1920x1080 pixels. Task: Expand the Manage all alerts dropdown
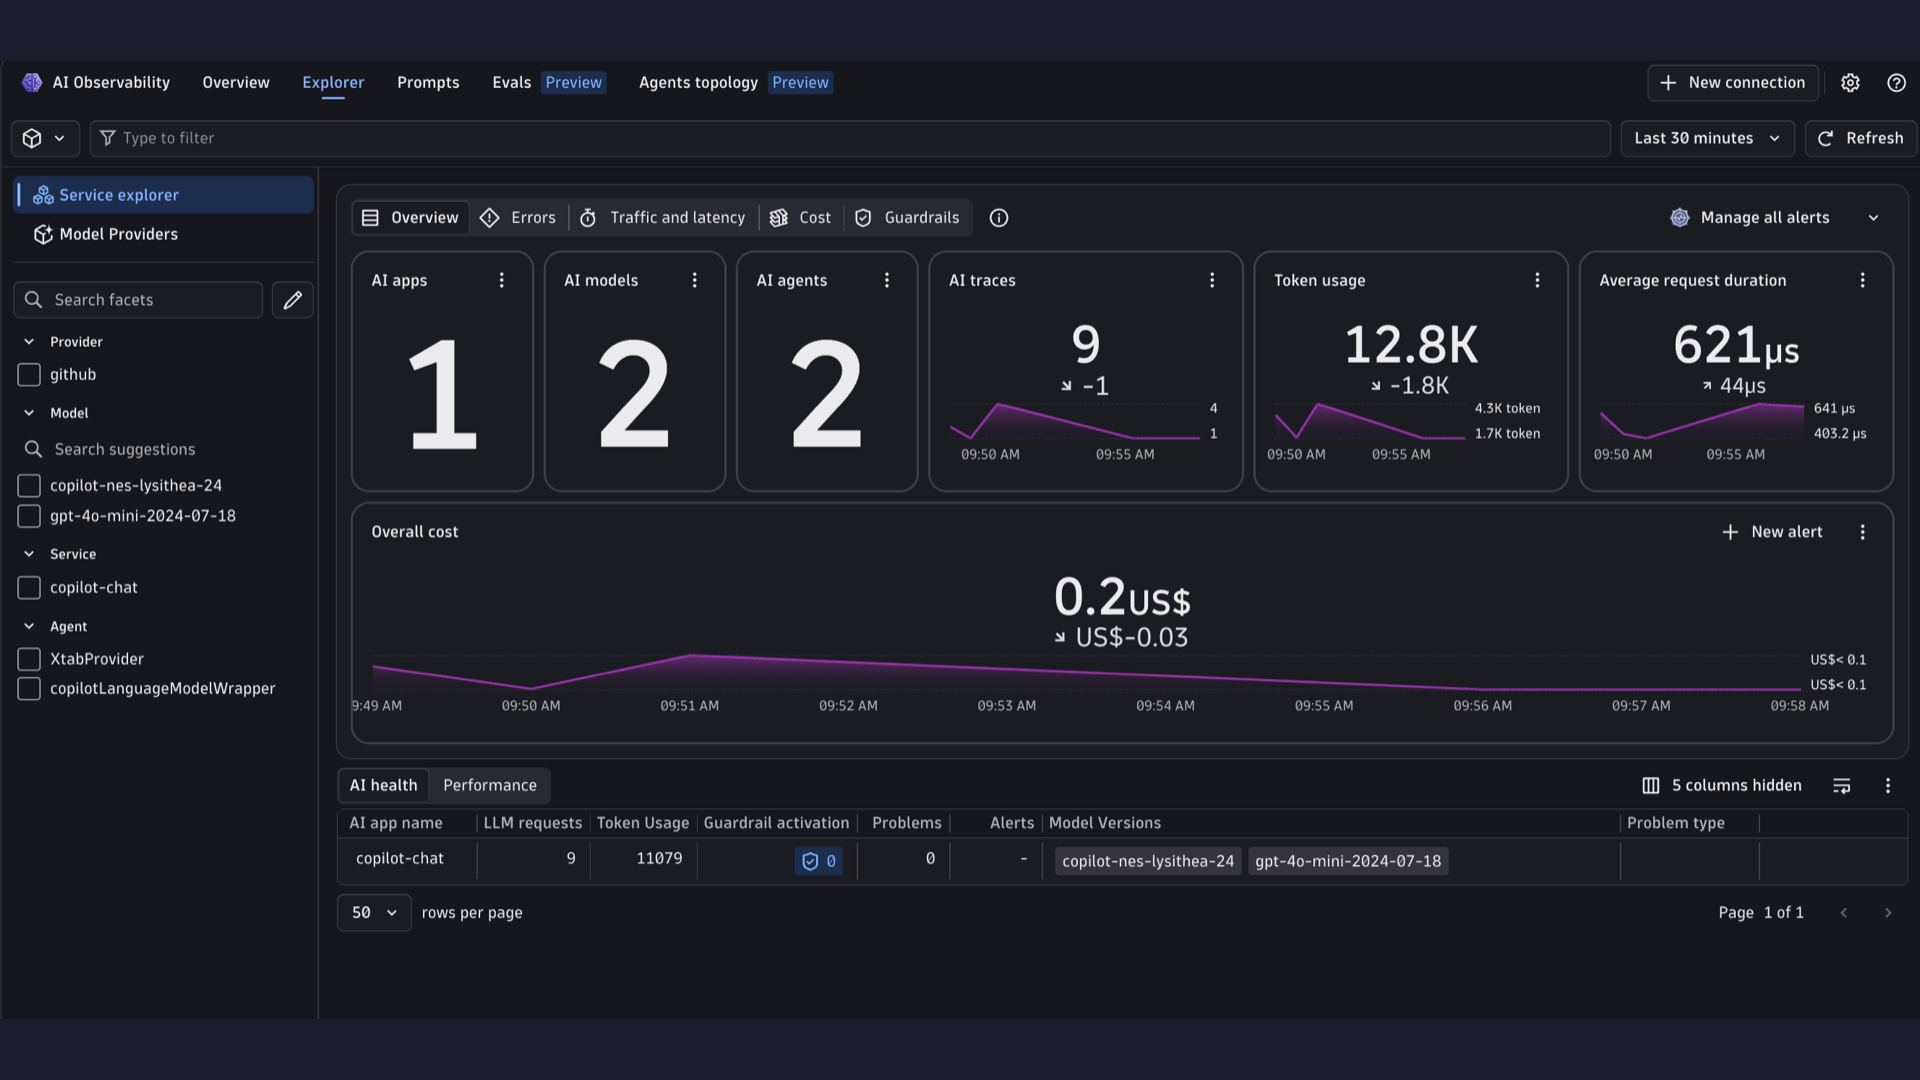(x=1874, y=218)
